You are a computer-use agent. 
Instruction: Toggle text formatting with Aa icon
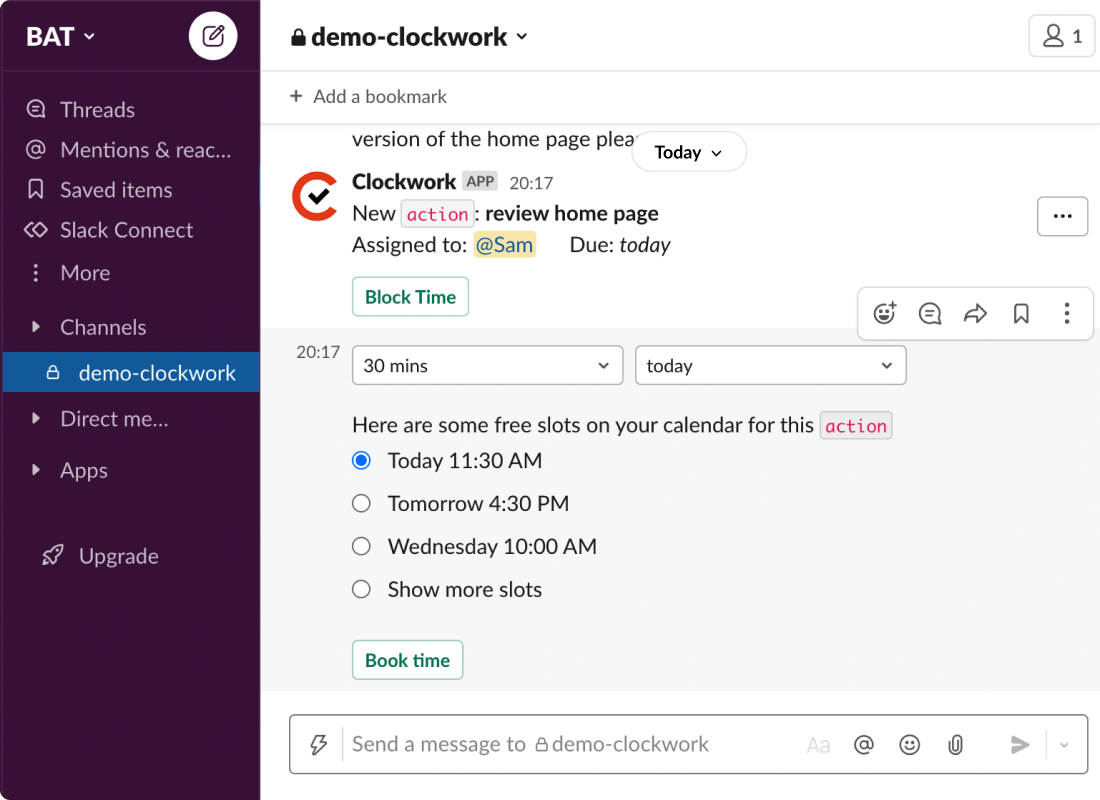(x=818, y=745)
